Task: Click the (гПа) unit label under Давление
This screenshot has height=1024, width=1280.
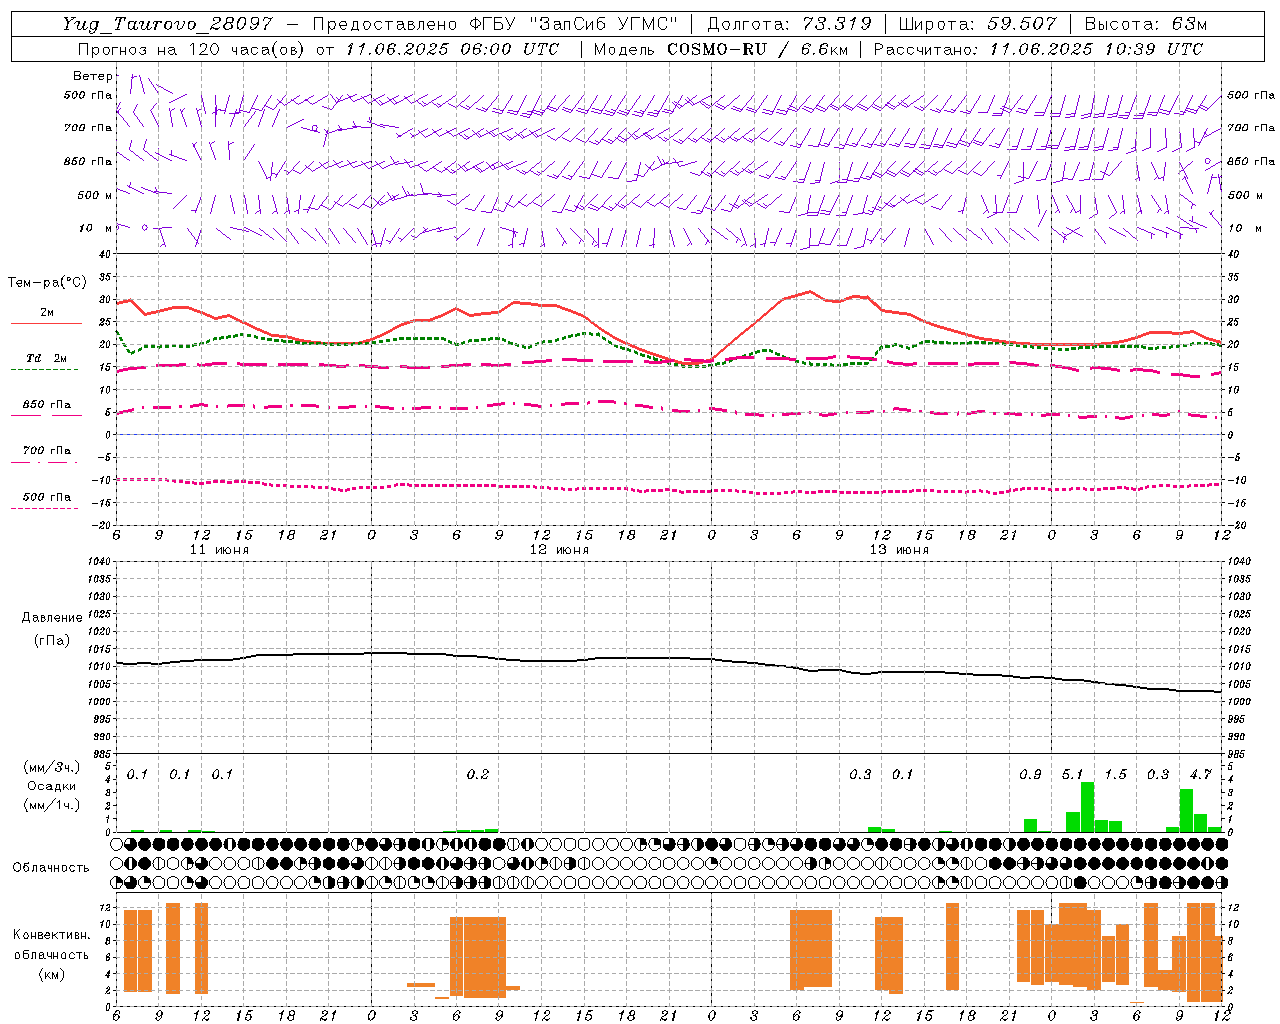Action: click(52, 640)
